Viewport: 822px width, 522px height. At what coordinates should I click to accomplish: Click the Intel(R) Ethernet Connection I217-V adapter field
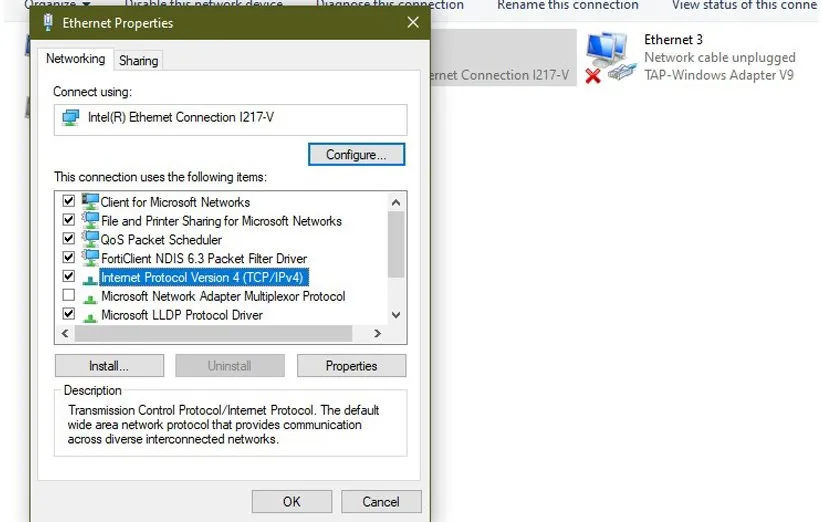pos(230,120)
